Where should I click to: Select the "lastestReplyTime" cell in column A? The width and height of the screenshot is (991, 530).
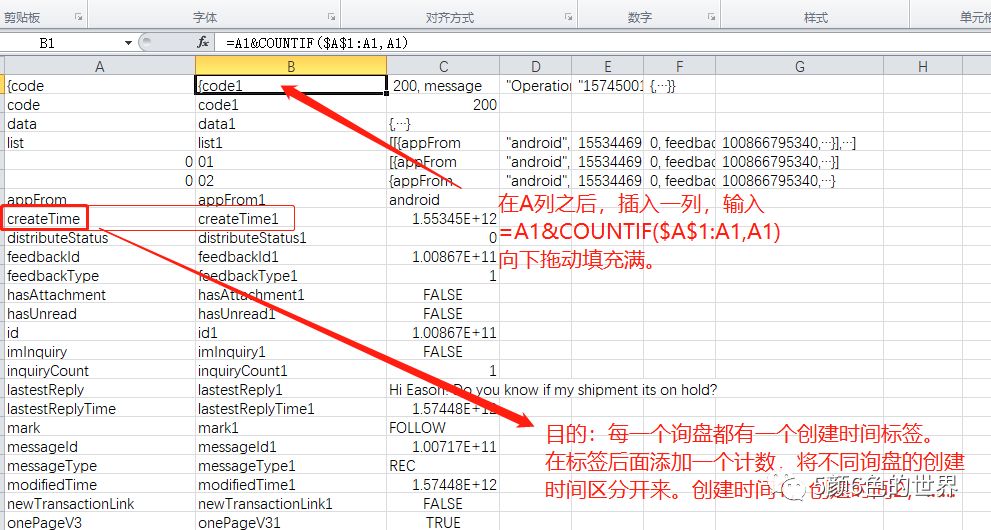tap(100, 408)
